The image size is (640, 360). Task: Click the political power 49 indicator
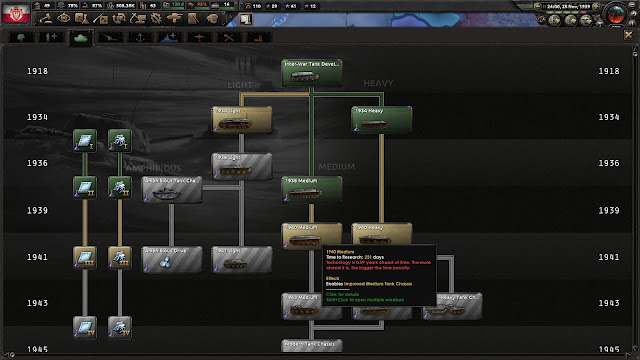point(43,6)
